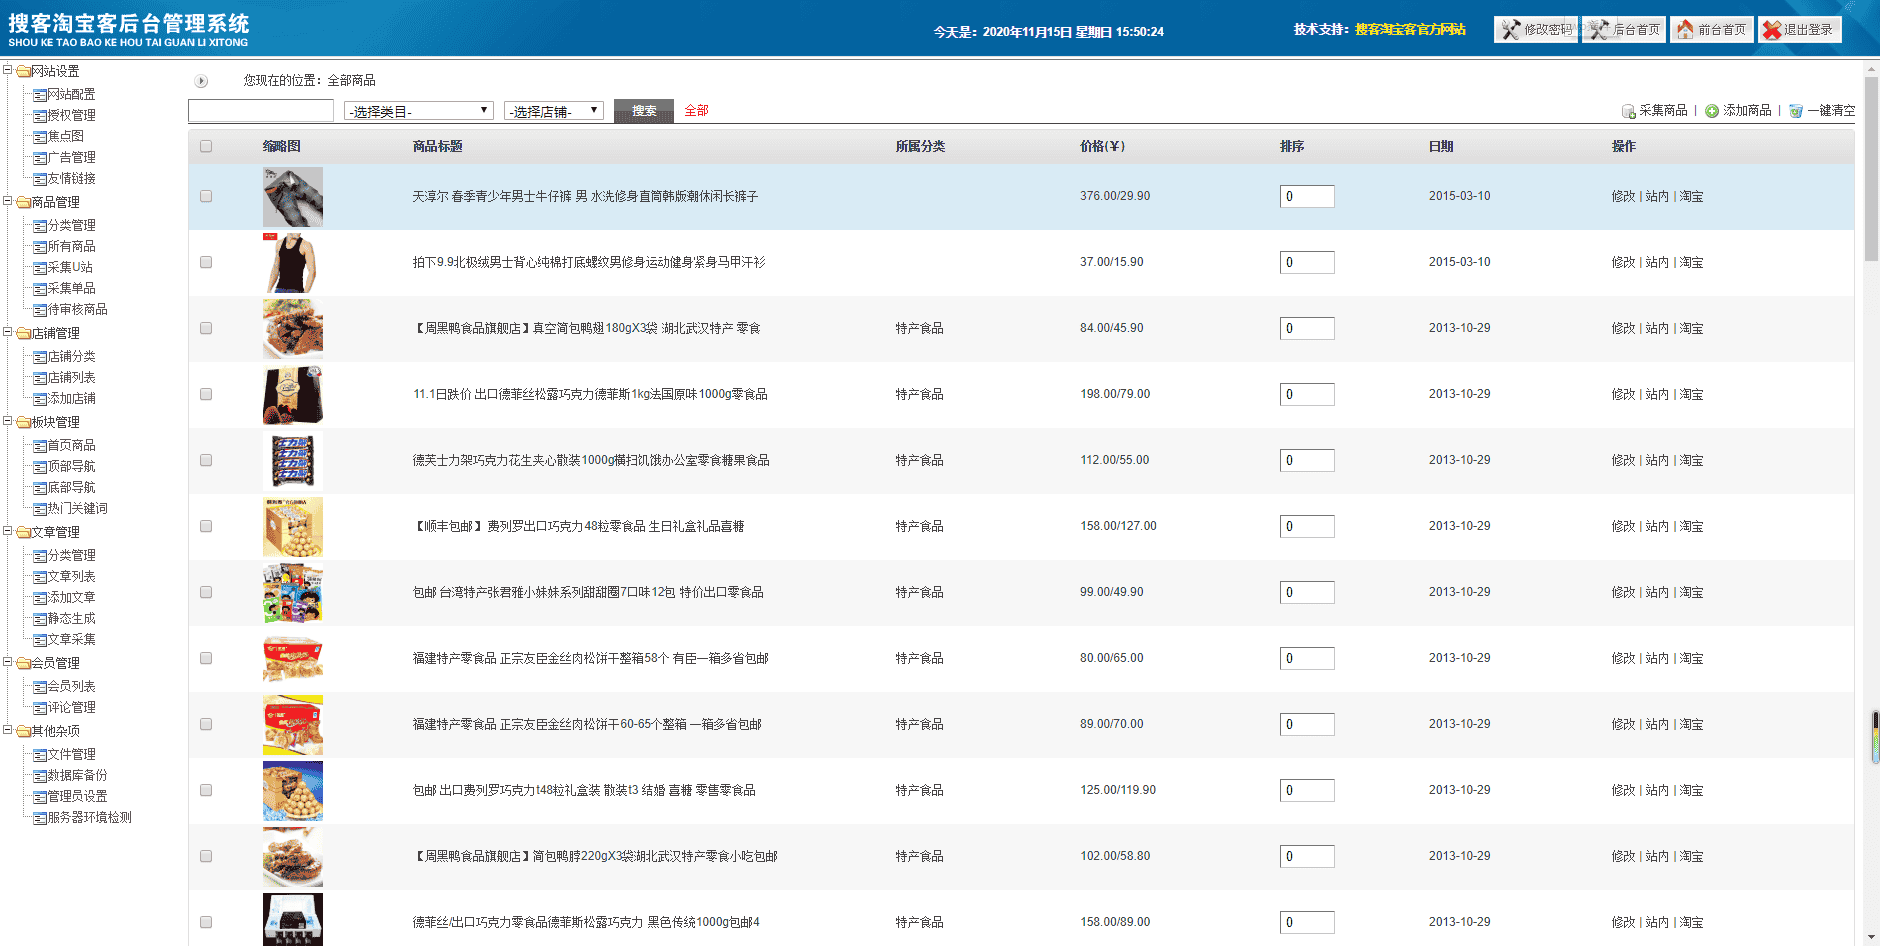
Task: Collapse the 商品管理 sidebar section
Action: [9, 202]
